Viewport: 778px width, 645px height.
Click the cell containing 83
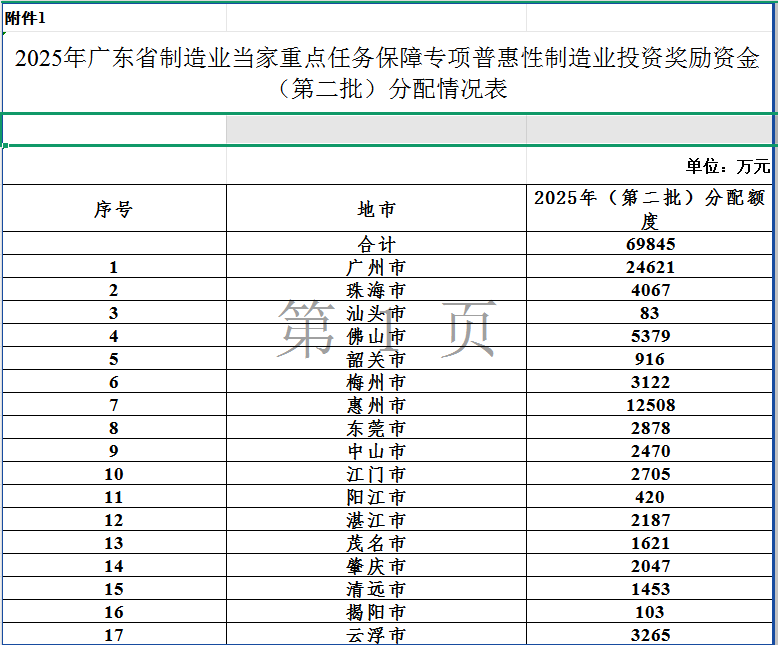click(x=650, y=313)
